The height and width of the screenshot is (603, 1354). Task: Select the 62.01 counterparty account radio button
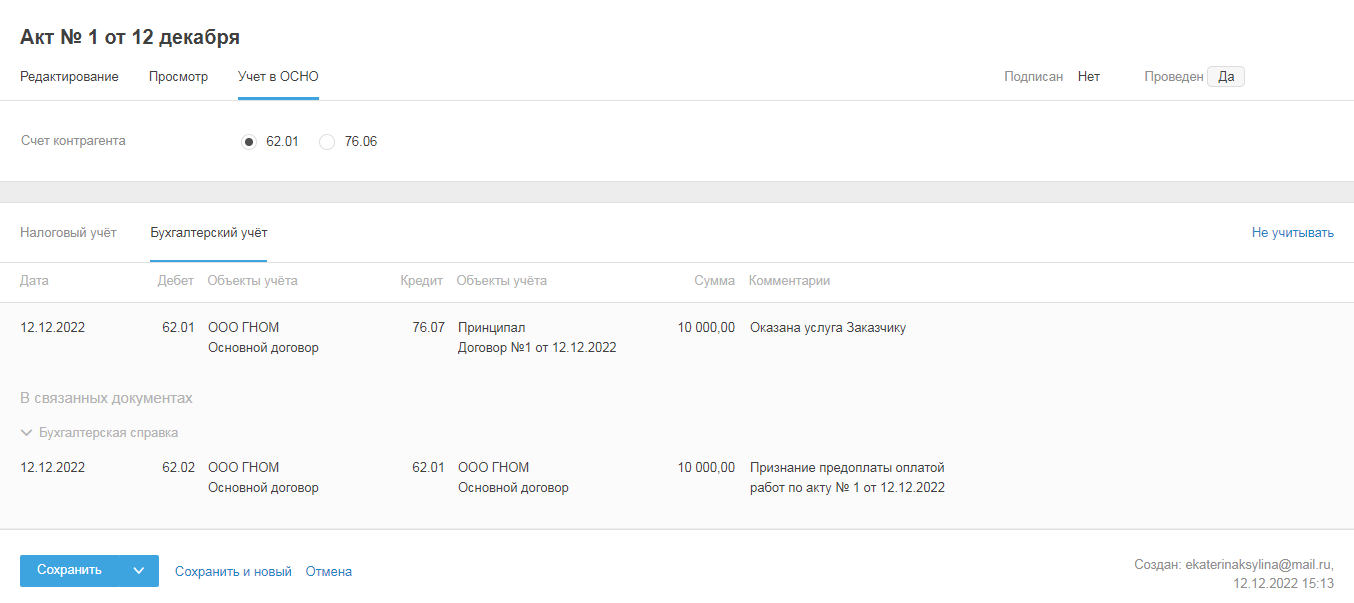pos(249,142)
